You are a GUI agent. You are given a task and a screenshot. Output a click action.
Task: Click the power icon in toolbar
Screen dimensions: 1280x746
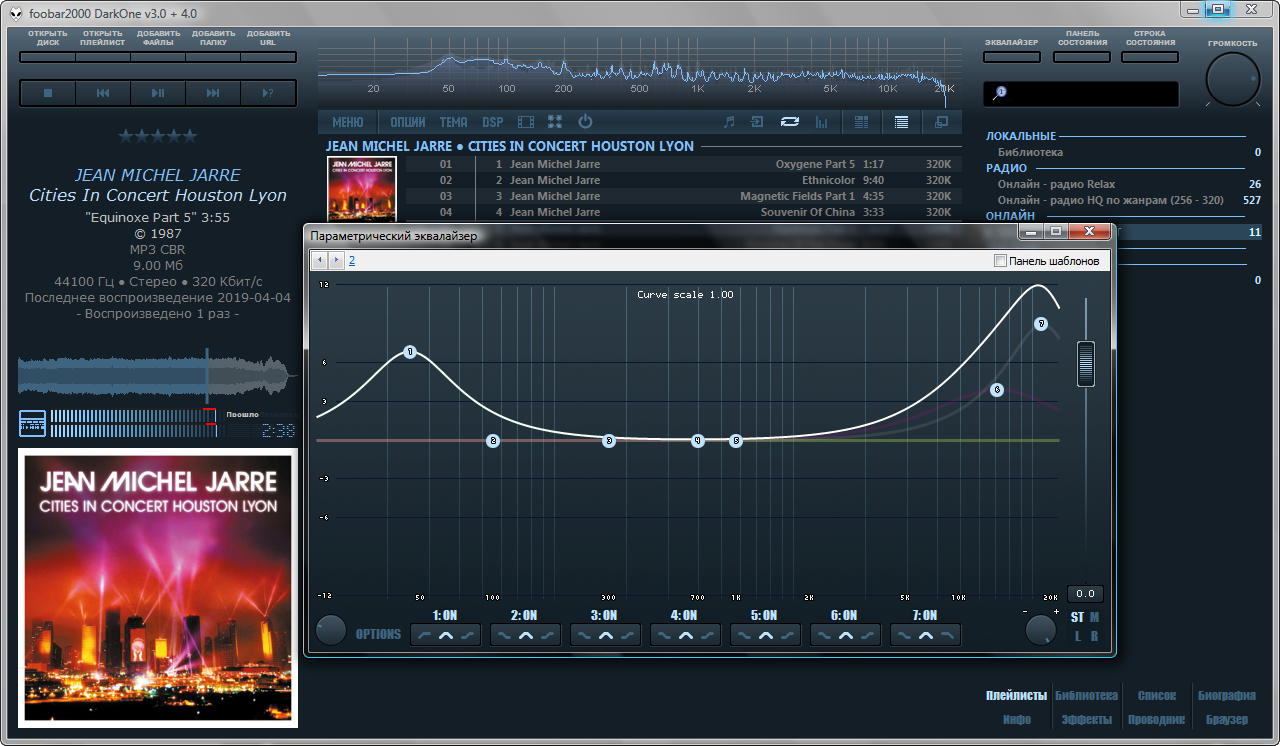[586, 122]
